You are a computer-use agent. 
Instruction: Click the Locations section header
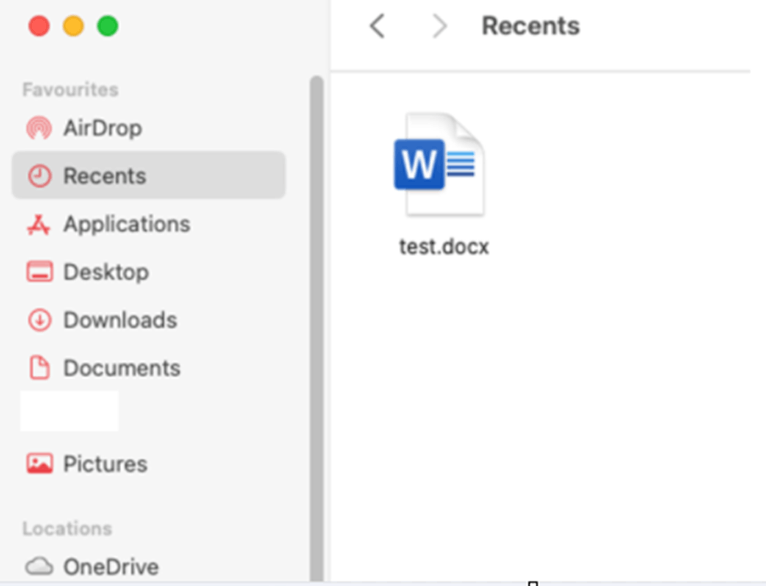point(67,529)
